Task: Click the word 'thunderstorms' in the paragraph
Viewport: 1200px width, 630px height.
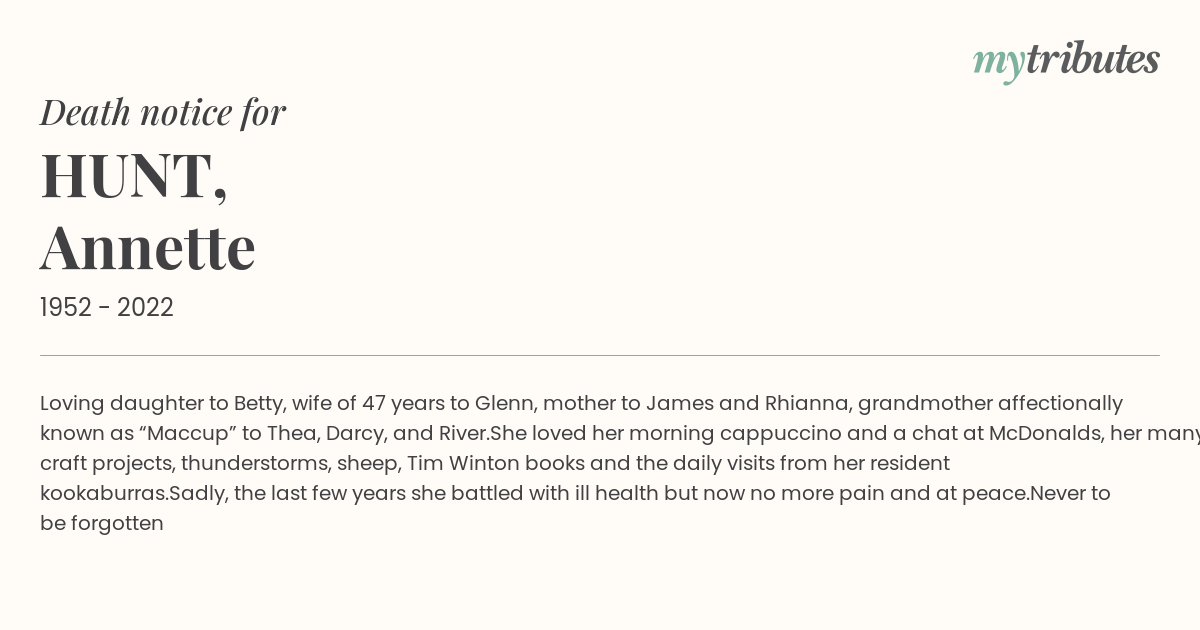Action: coord(255,463)
